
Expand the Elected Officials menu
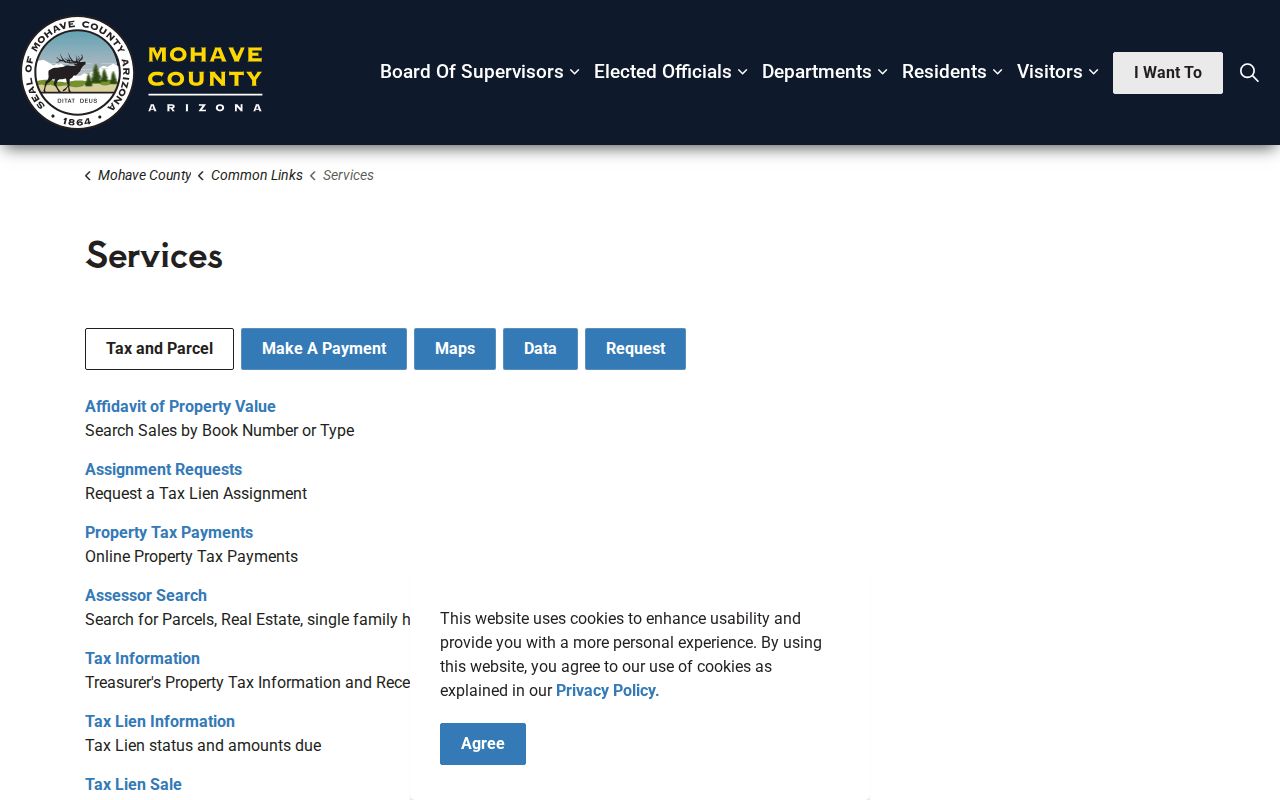click(x=671, y=72)
